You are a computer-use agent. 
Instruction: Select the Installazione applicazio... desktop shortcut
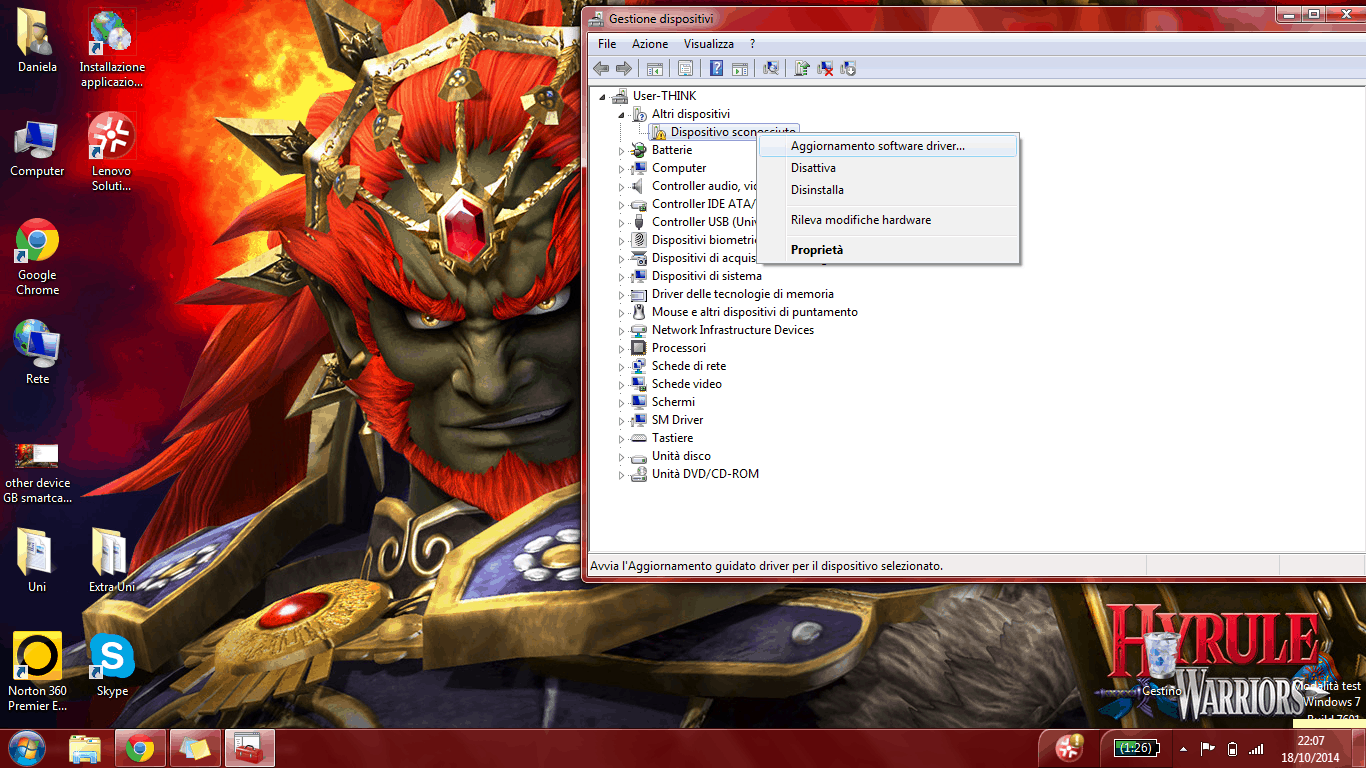tap(112, 48)
